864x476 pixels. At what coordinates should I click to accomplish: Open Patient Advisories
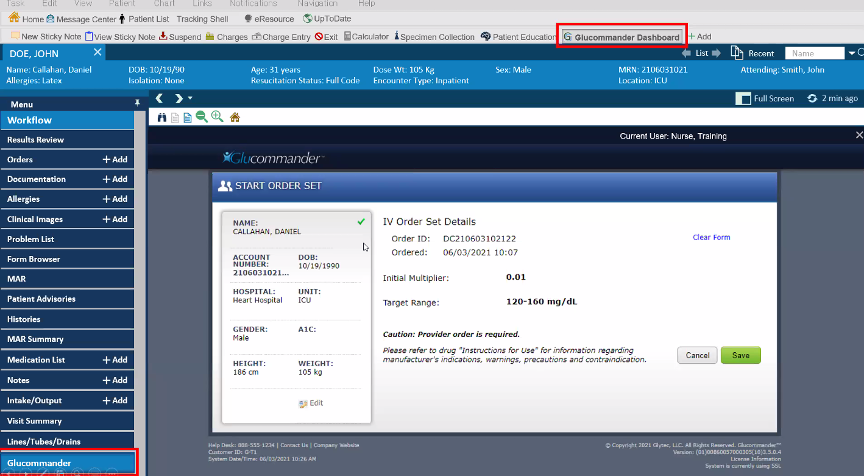pyautogui.click(x=67, y=299)
